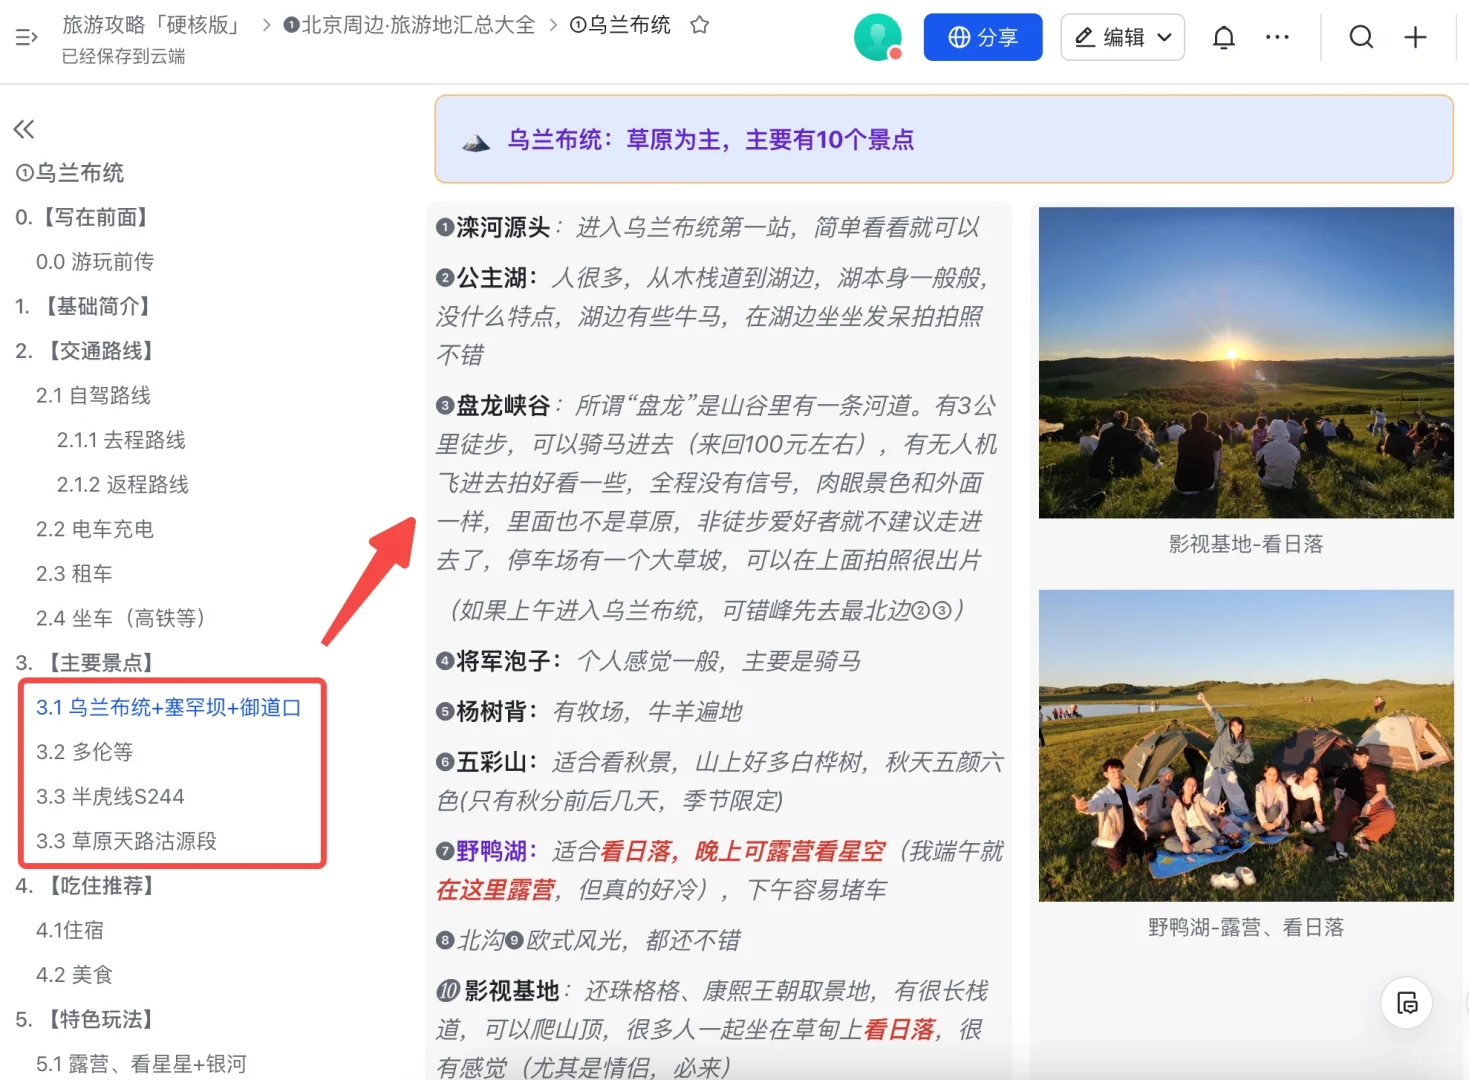The width and height of the screenshot is (1469, 1080).
Task: Select 3.3 草原天路沽源段 in outline
Action: click(x=126, y=841)
